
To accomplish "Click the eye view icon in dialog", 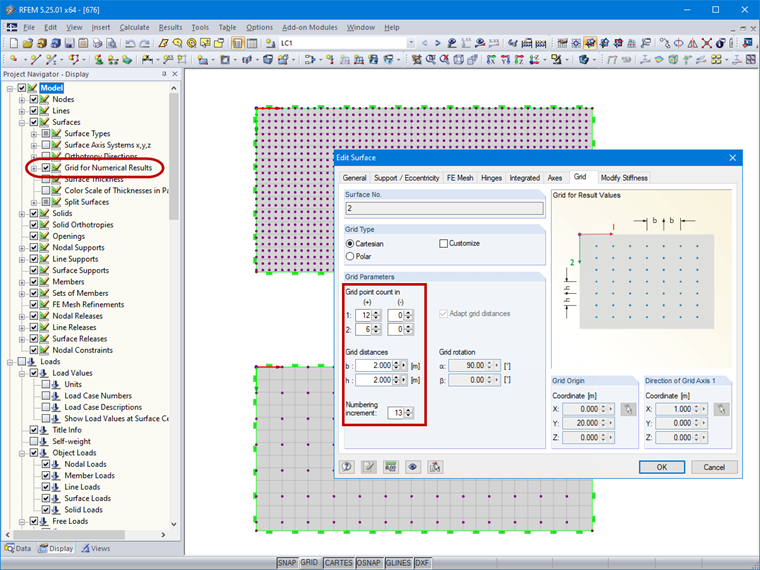I will pyautogui.click(x=412, y=467).
